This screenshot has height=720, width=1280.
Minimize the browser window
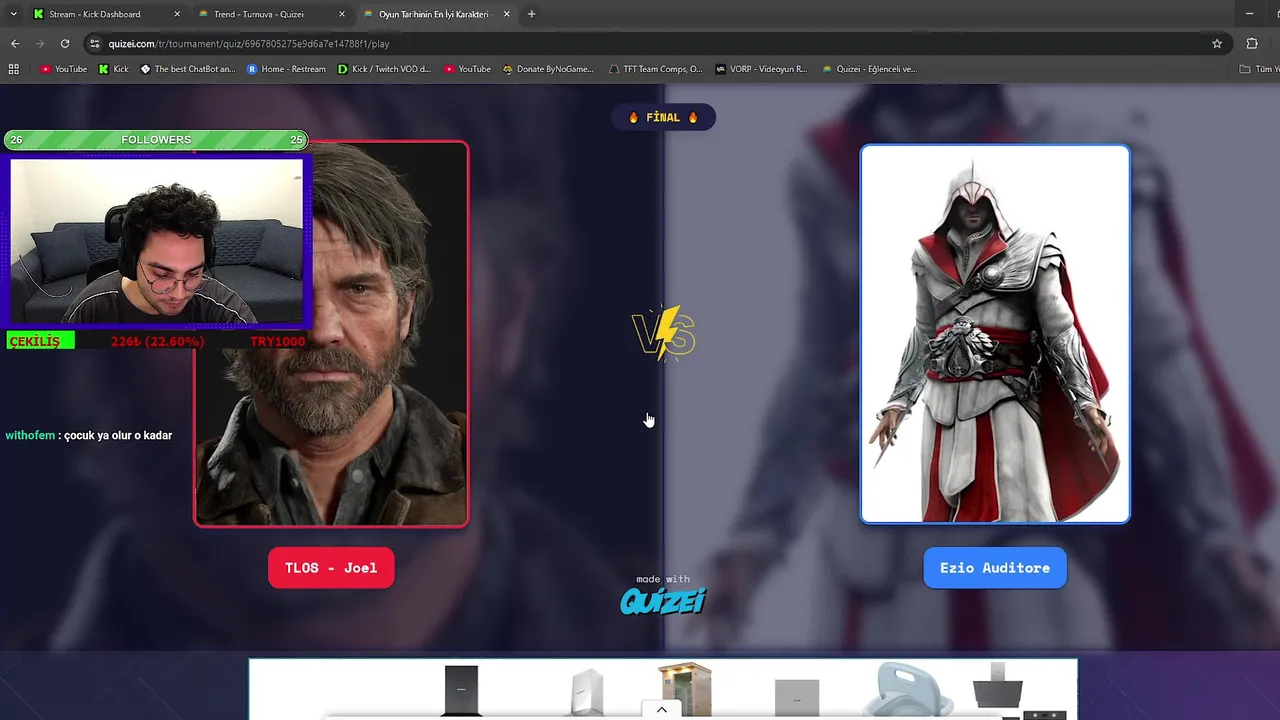coord(1249,14)
